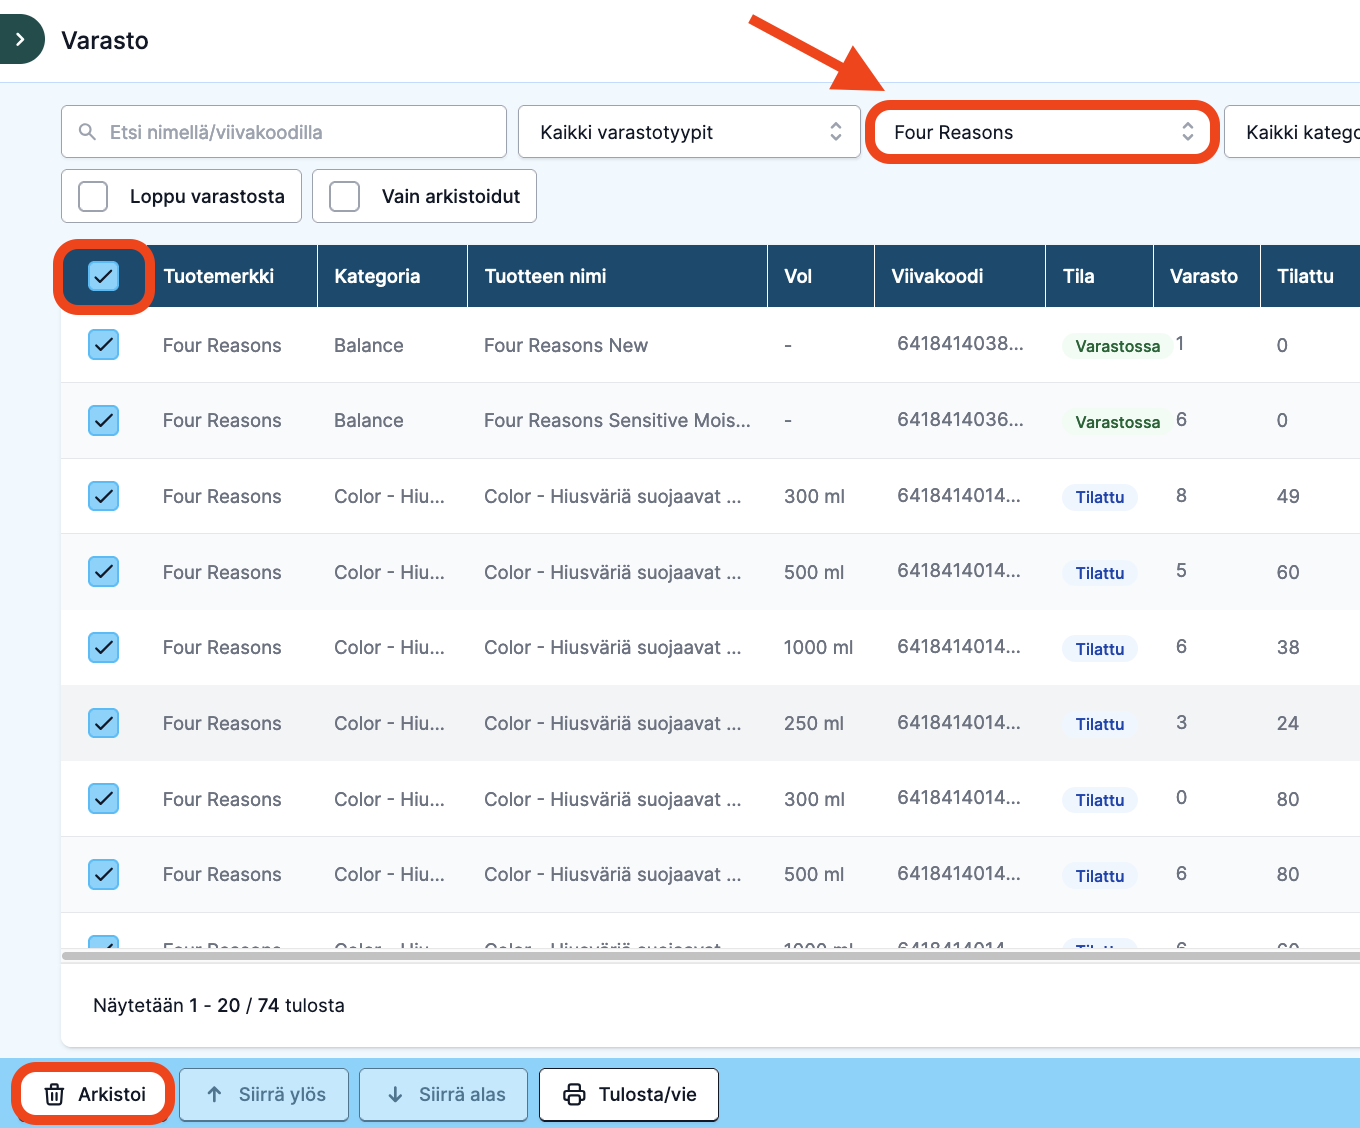Click the 1000 ml volume cell
This screenshot has width=1360, height=1128.
pos(818,647)
